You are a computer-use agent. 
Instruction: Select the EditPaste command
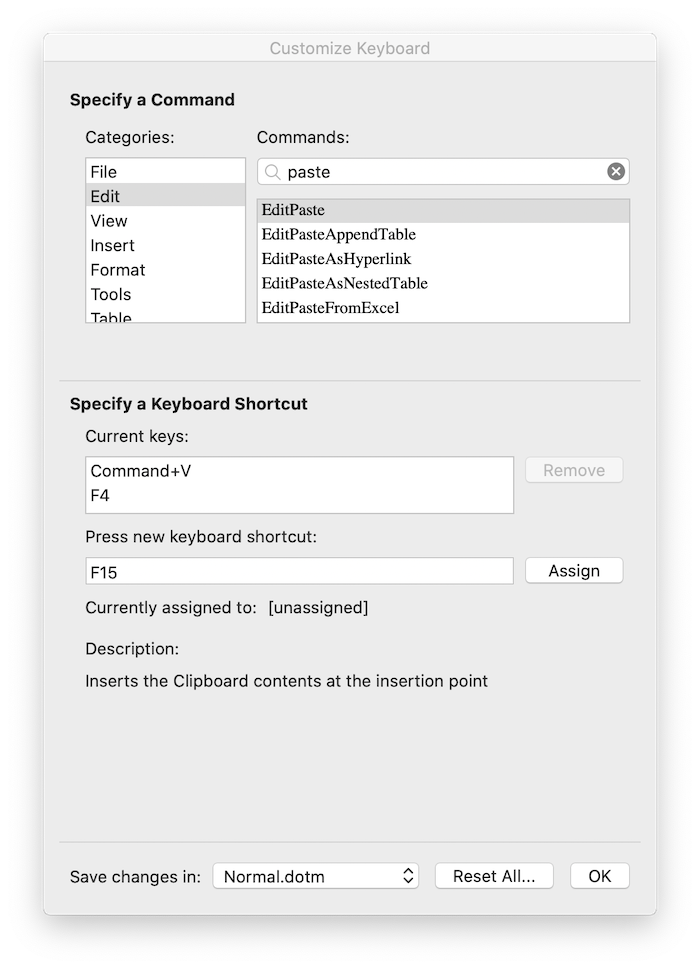tap(443, 210)
